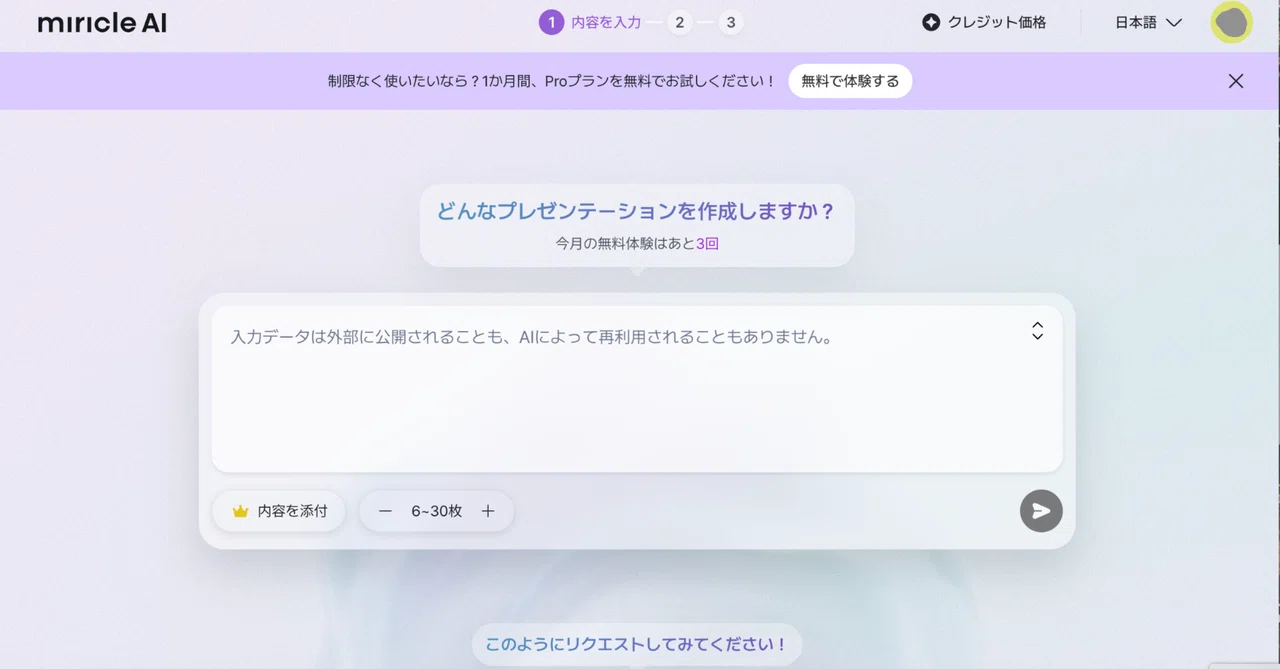Open クレジット価格 credit pricing
Image resolution: width=1280 pixels, height=669 pixels.
984,22
